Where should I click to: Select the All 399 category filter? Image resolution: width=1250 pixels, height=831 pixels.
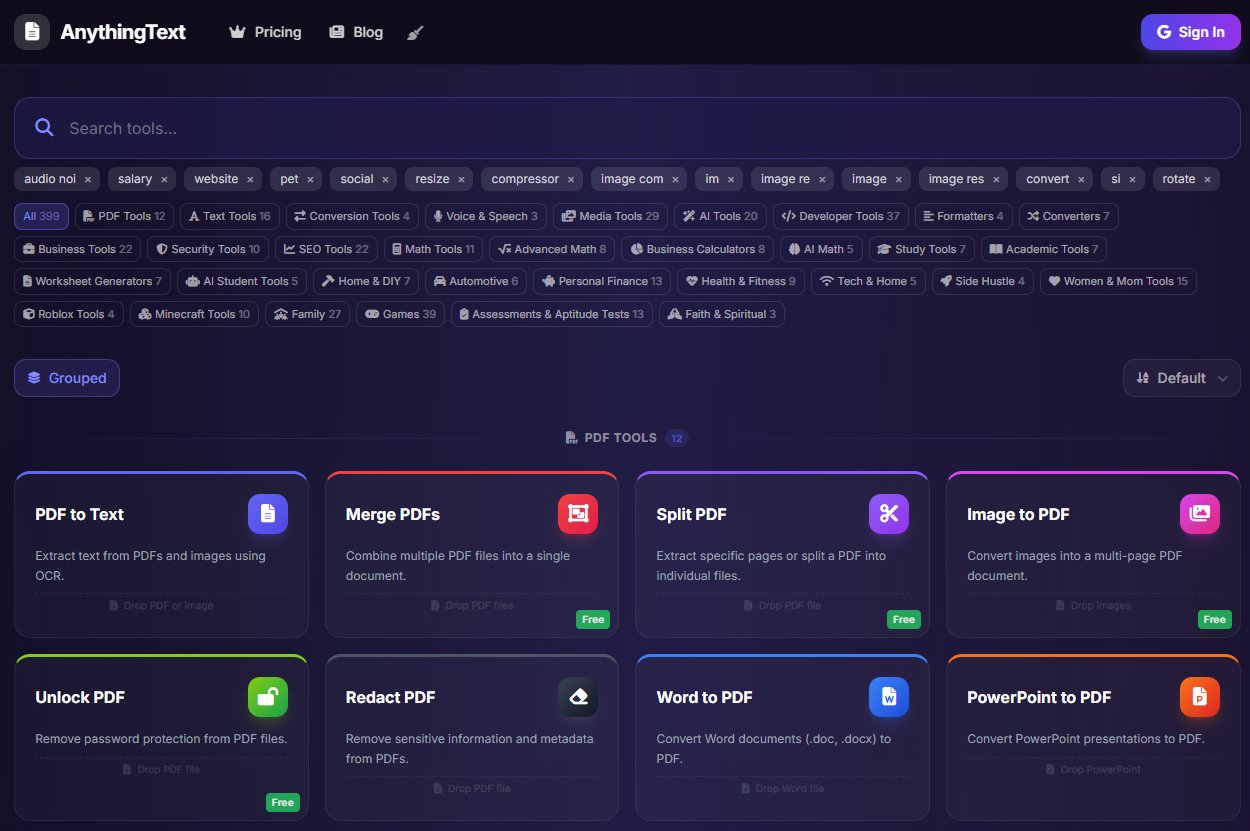(x=41, y=216)
